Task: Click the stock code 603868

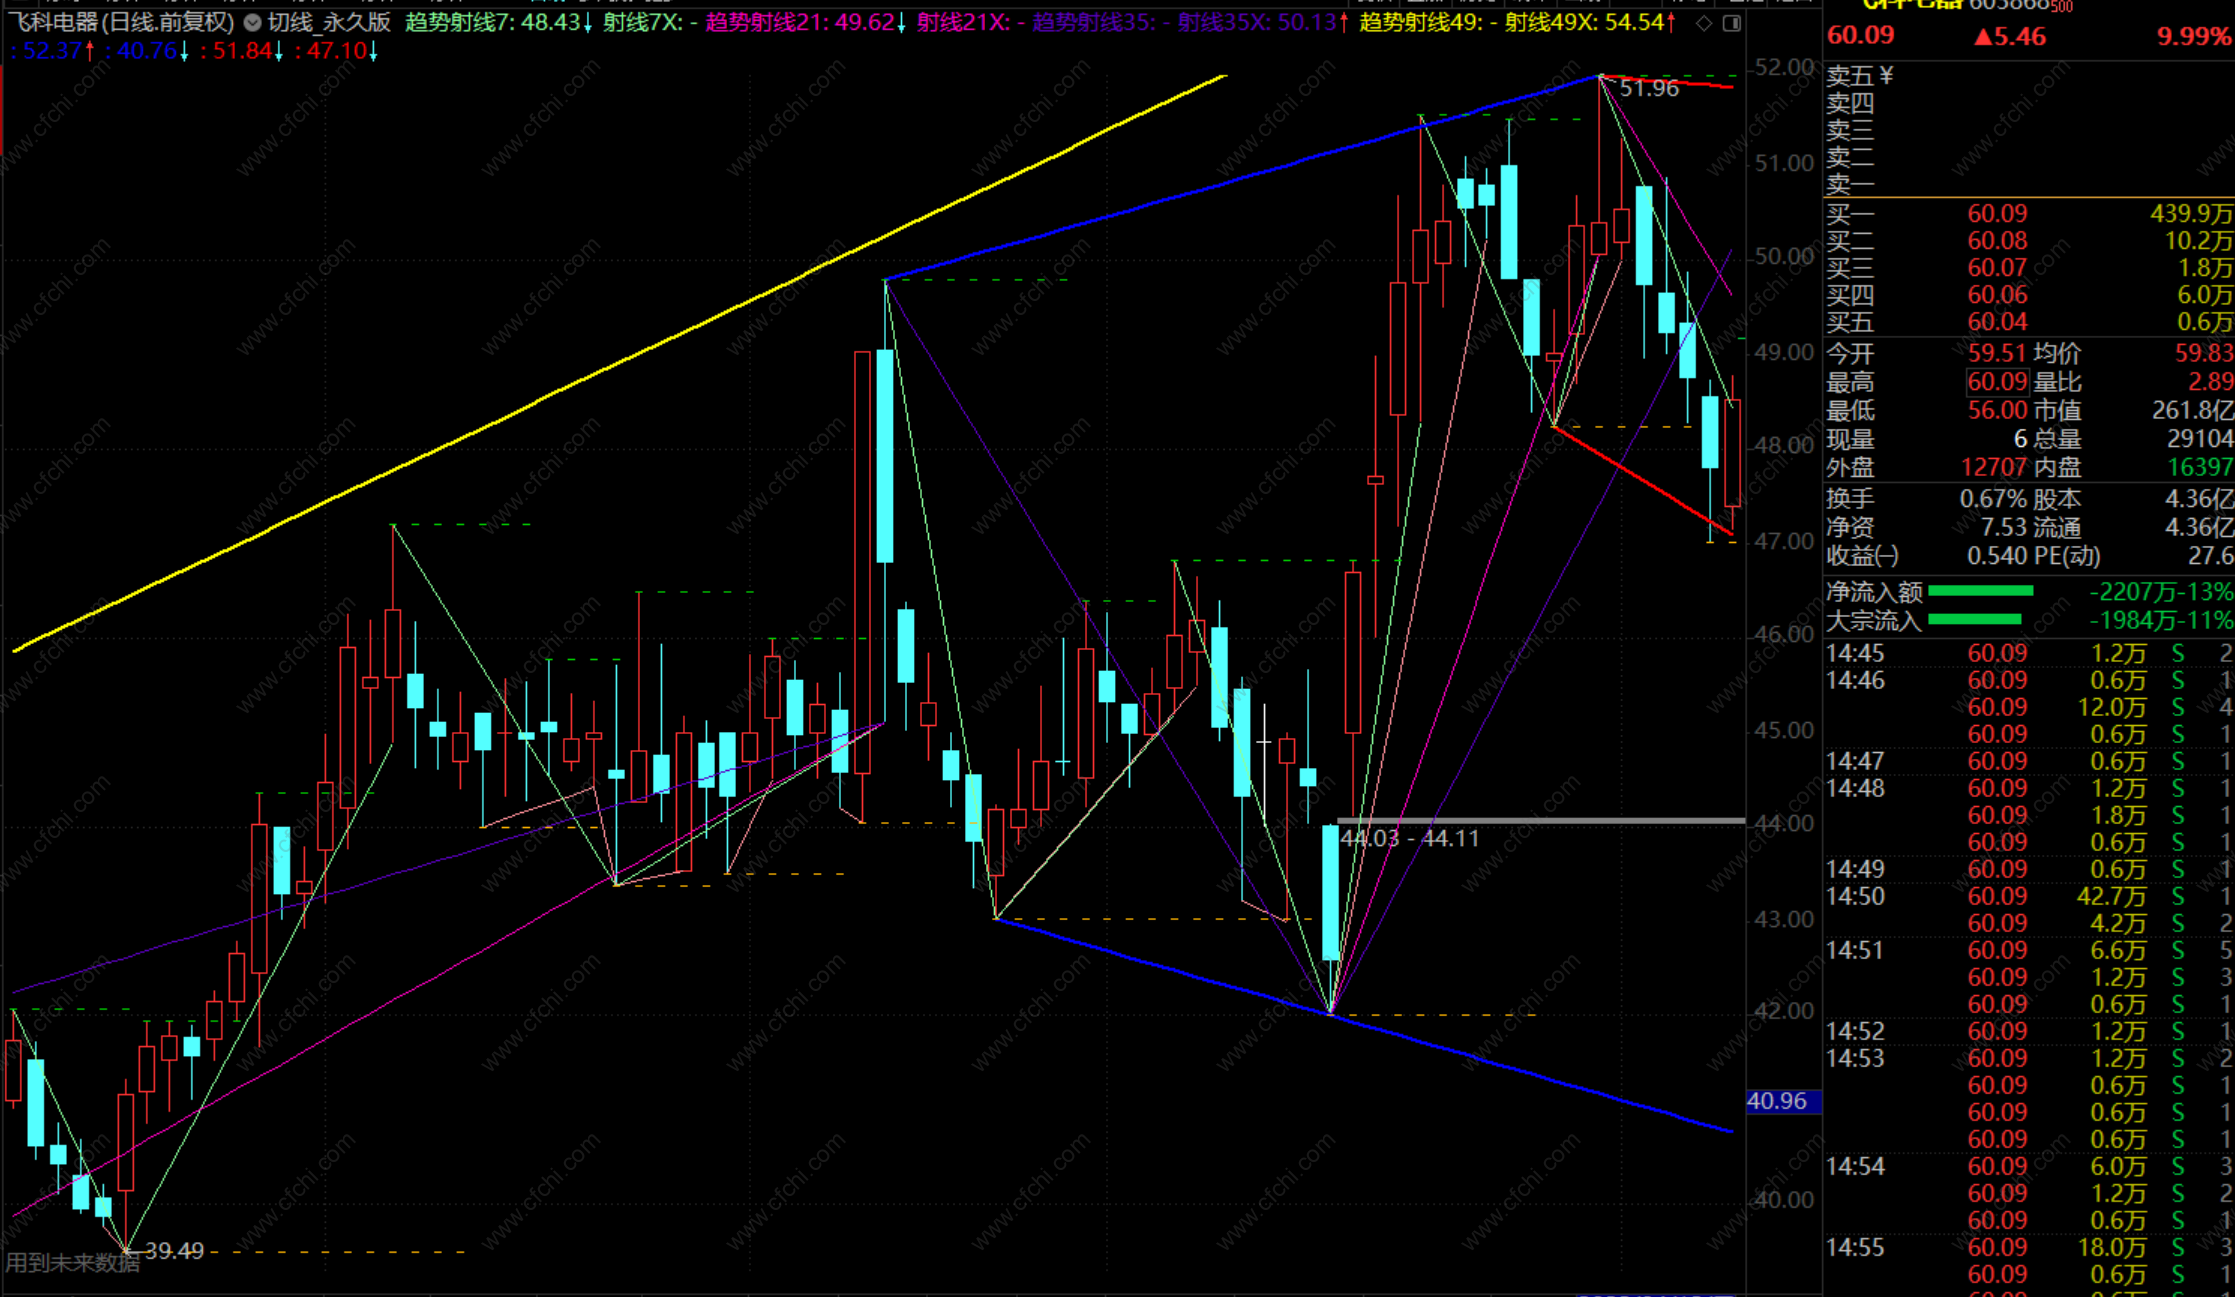Action: tap(2007, 5)
